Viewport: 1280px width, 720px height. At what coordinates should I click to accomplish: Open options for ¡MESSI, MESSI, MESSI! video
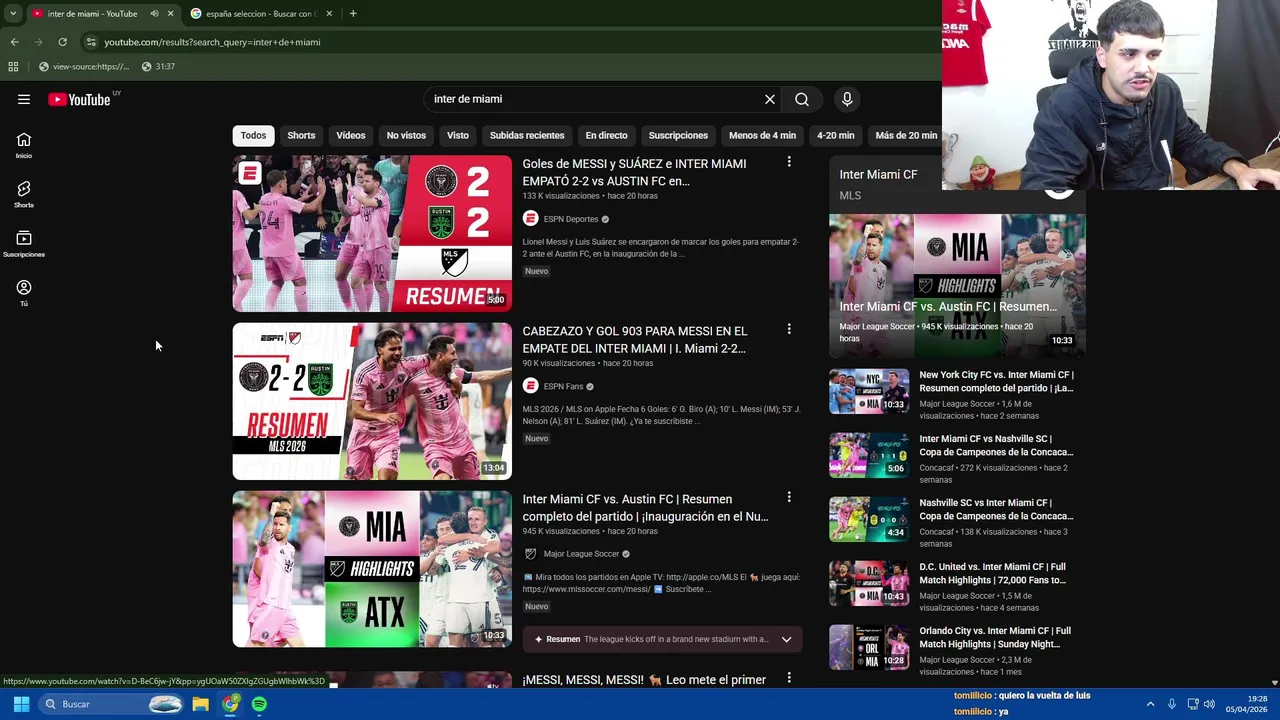pyautogui.click(x=789, y=678)
